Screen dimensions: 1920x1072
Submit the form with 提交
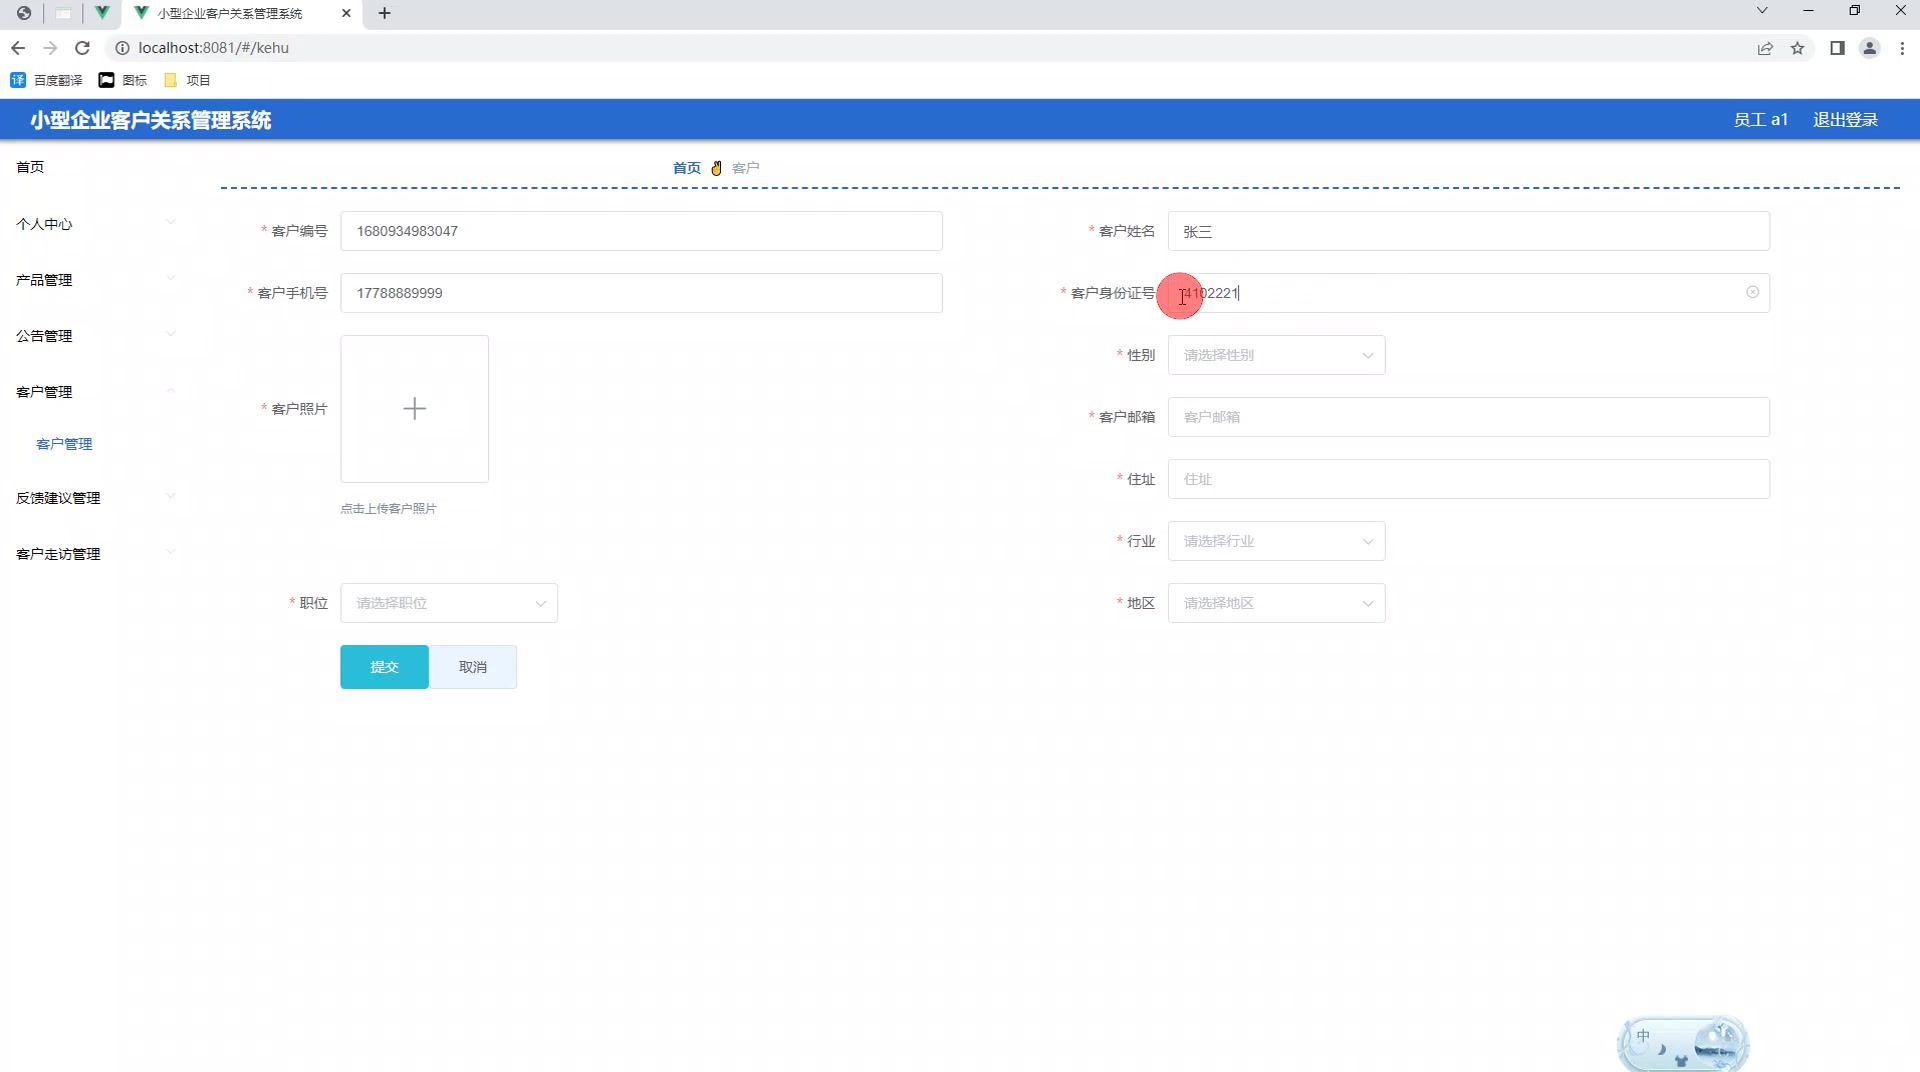[384, 667]
